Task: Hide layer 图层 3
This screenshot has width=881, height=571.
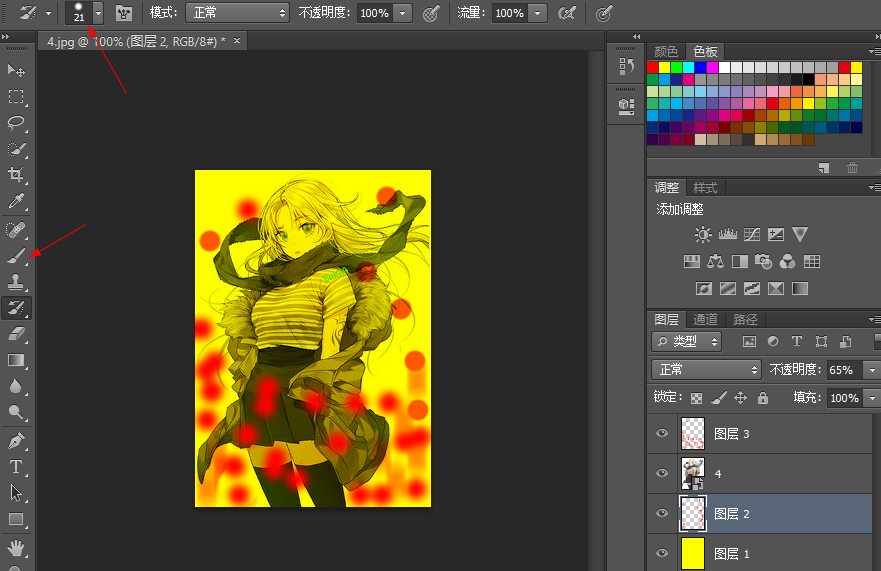Action: tap(662, 433)
